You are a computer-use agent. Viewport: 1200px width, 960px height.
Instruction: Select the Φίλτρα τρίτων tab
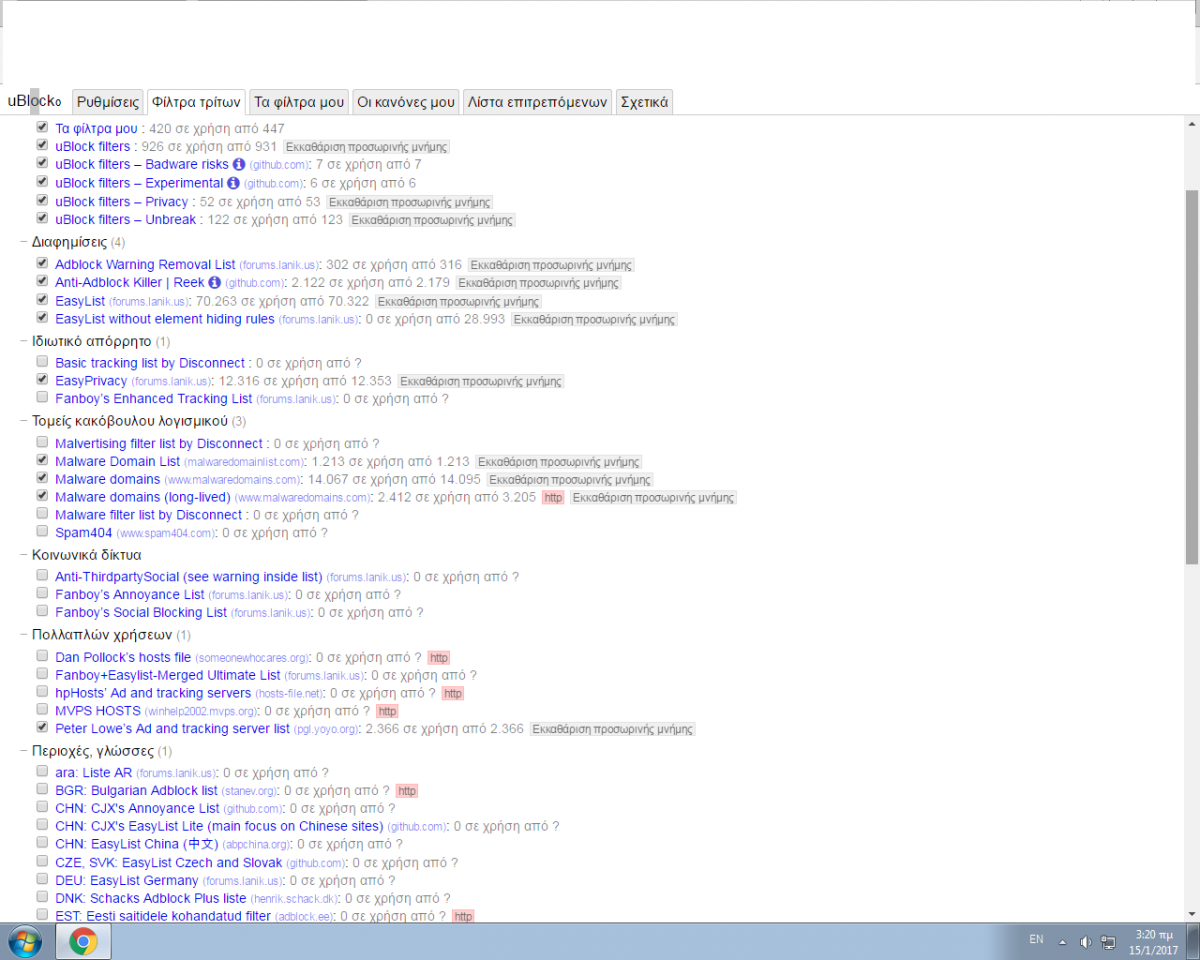(196, 102)
